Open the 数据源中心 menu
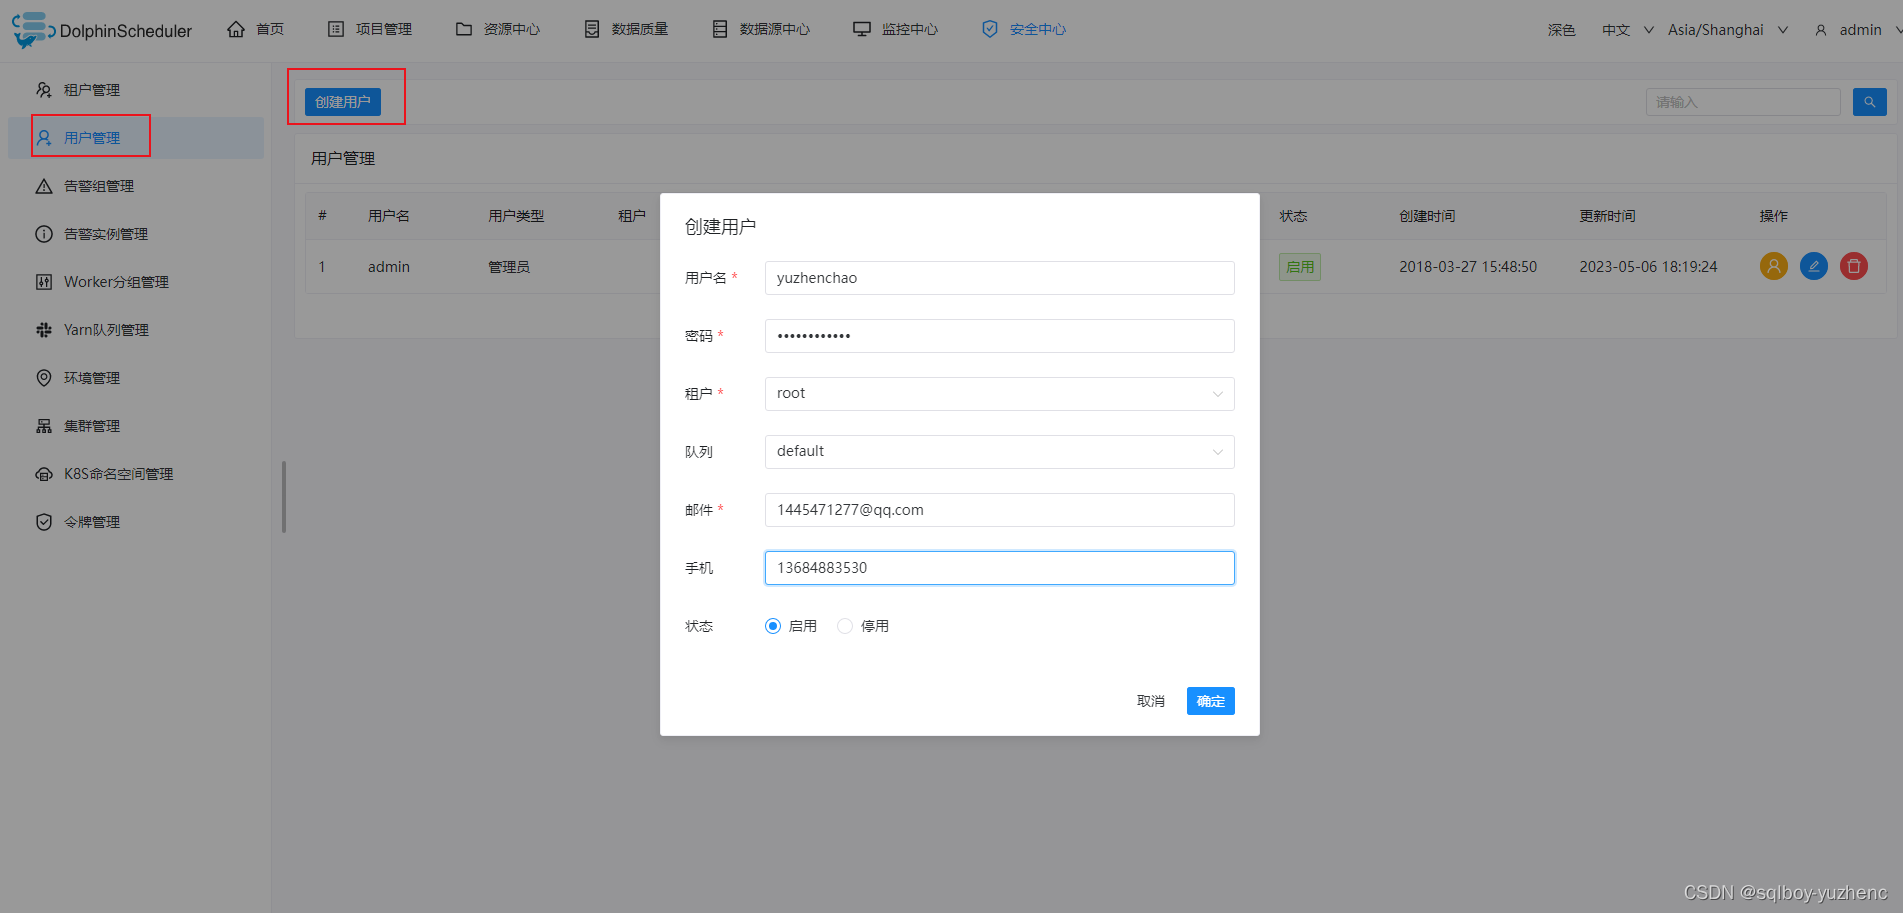This screenshot has width=1903, height=913. [760, 29]
